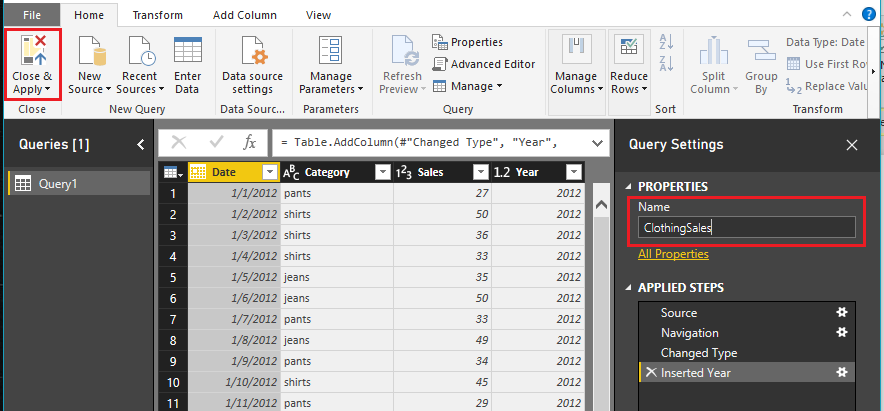Viewport: 884px width, 411px height.
Task: Click the formula bar text
Action: [419, 143]
